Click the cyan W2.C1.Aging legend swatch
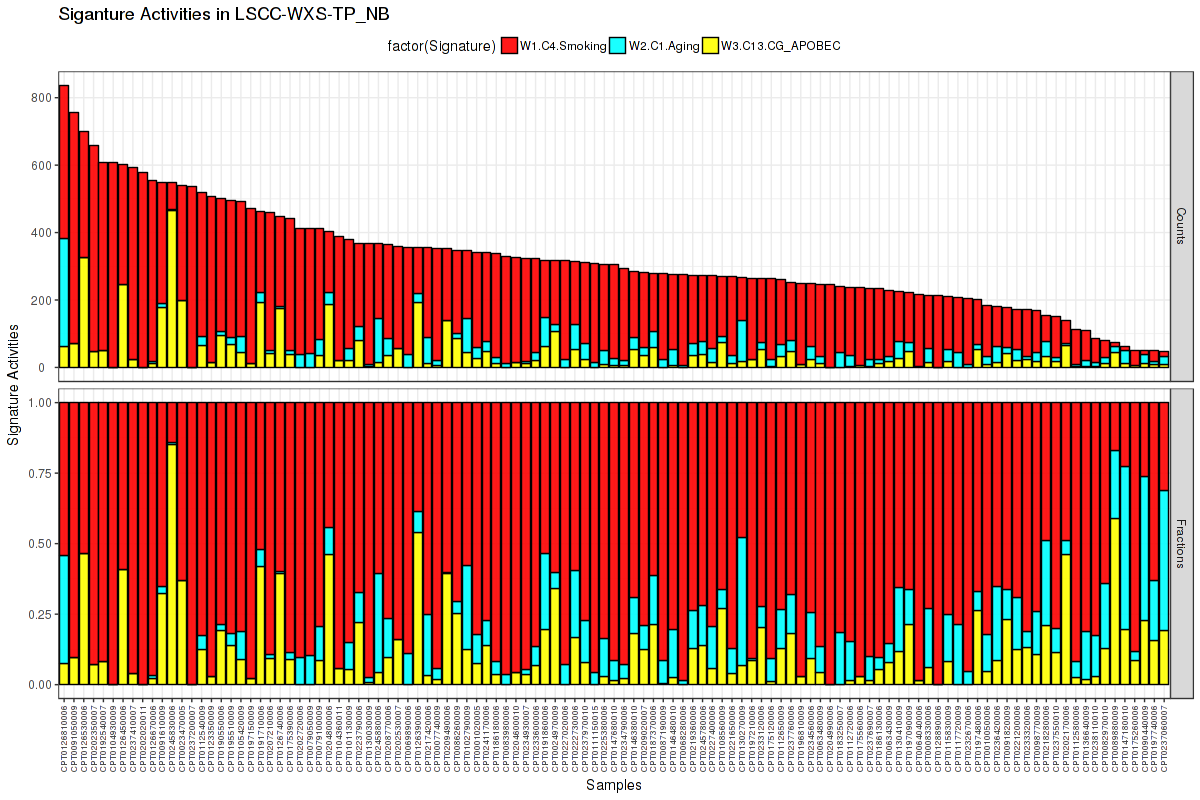This screenshot has height=800, width=1200. coord(617,45)
